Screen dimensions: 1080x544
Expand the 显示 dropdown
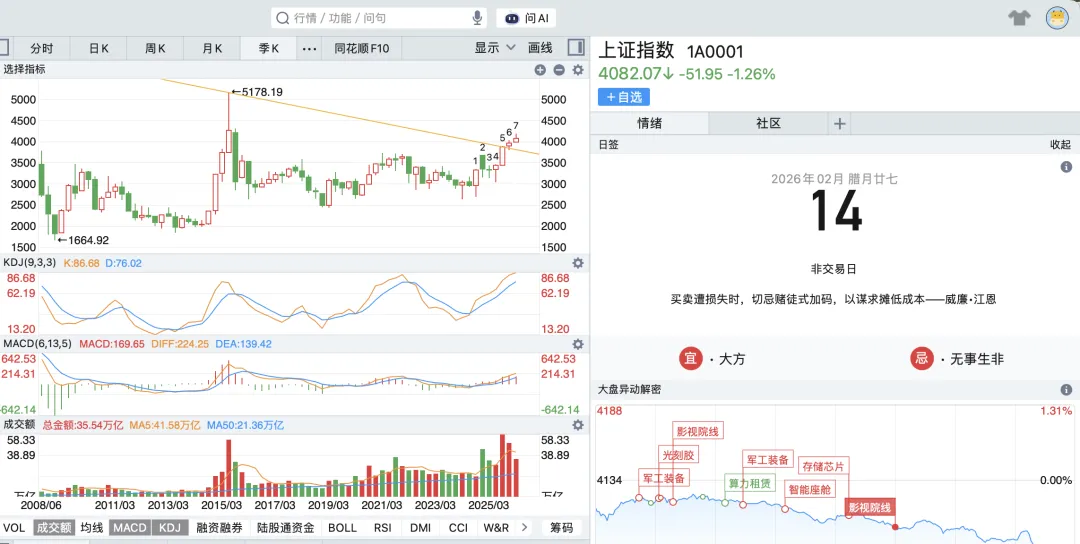click(x=495, y=48)
